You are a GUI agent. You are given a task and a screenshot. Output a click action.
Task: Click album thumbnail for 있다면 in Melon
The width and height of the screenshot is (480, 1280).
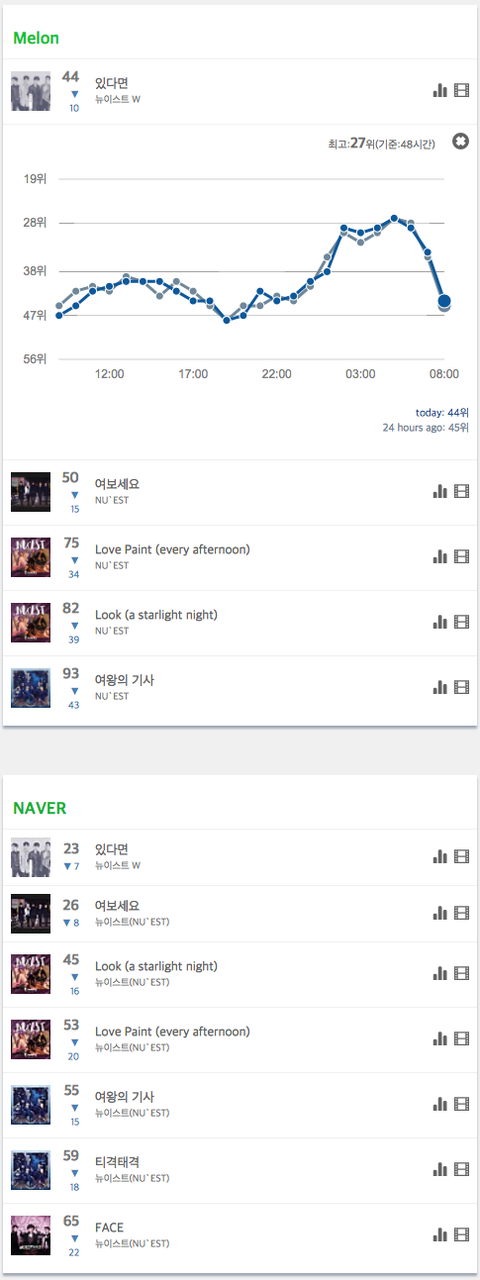point(30,91)
